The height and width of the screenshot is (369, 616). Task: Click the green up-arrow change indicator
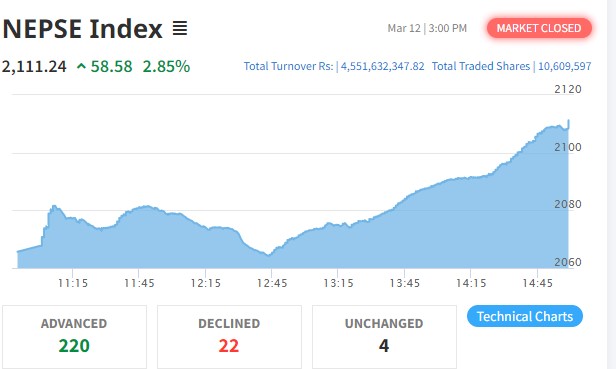click(x=81, y=66)
